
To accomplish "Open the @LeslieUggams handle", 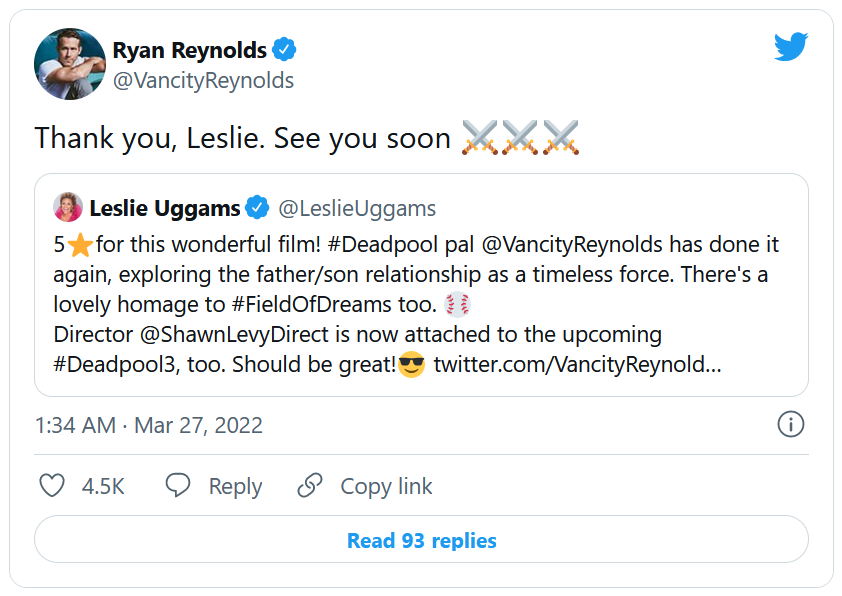I will tap(356, 208).
